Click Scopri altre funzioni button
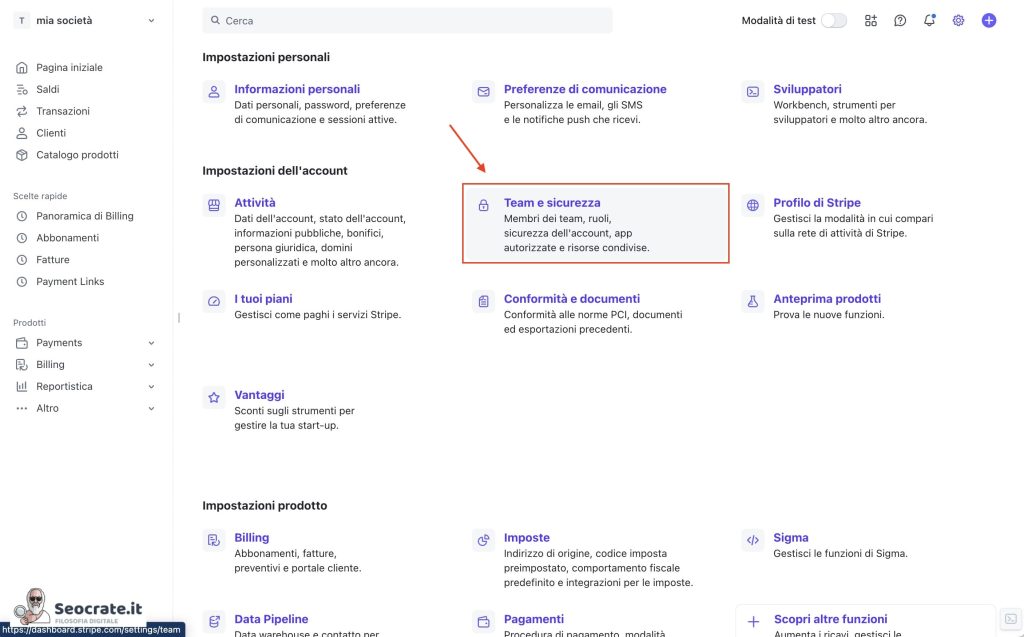 click(x=830, y=619)
